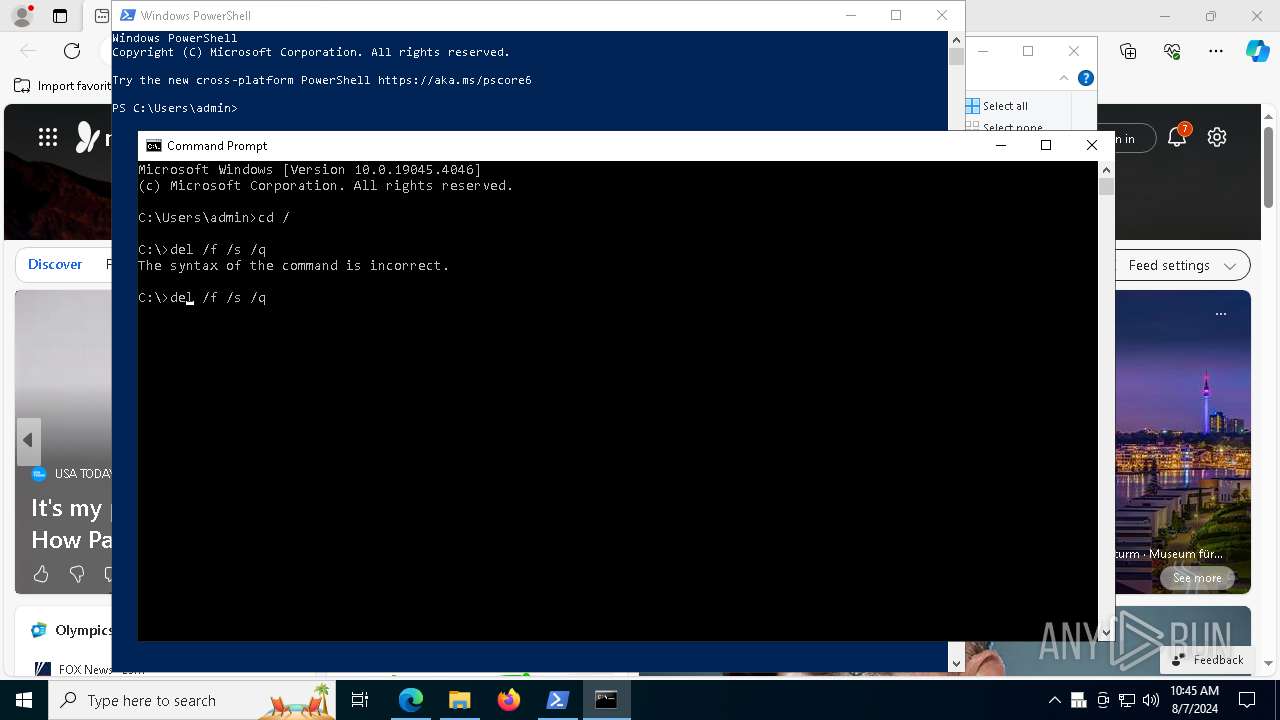Open Microsoft Edge from taskbar
The image size is (1280, 720).
point(411,700)
